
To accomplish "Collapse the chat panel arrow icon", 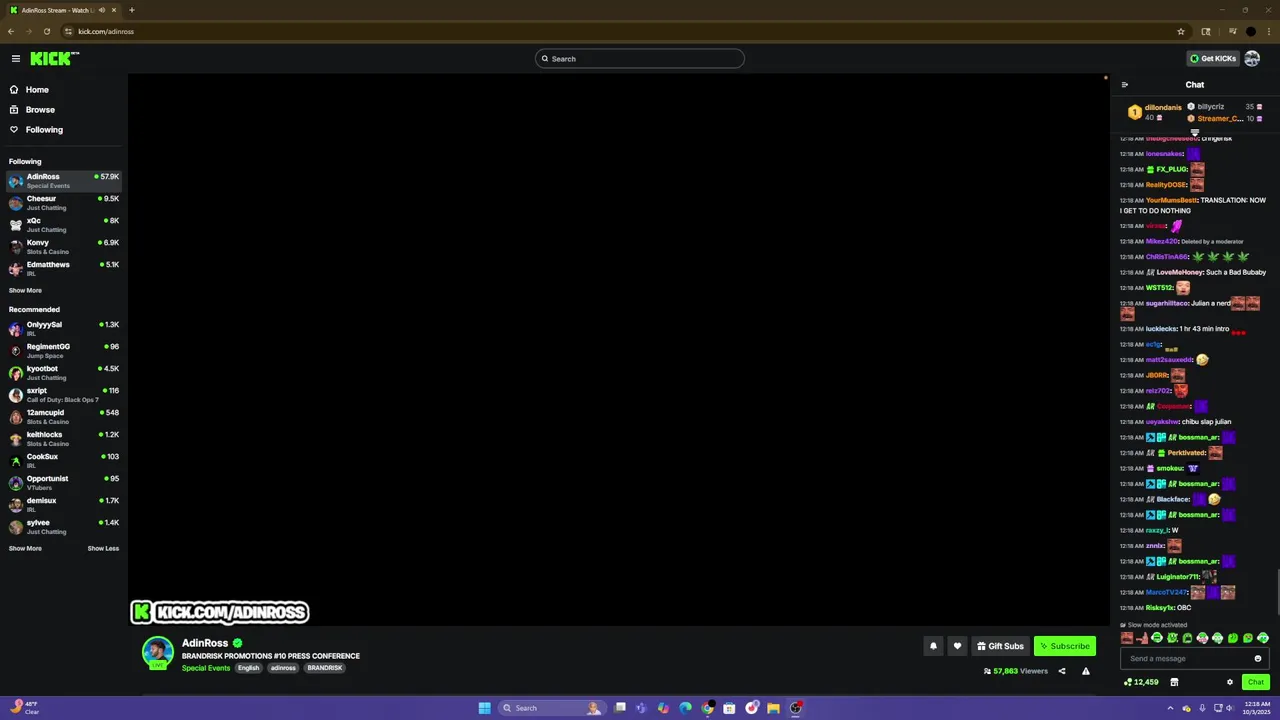I will coord(1125,85).
